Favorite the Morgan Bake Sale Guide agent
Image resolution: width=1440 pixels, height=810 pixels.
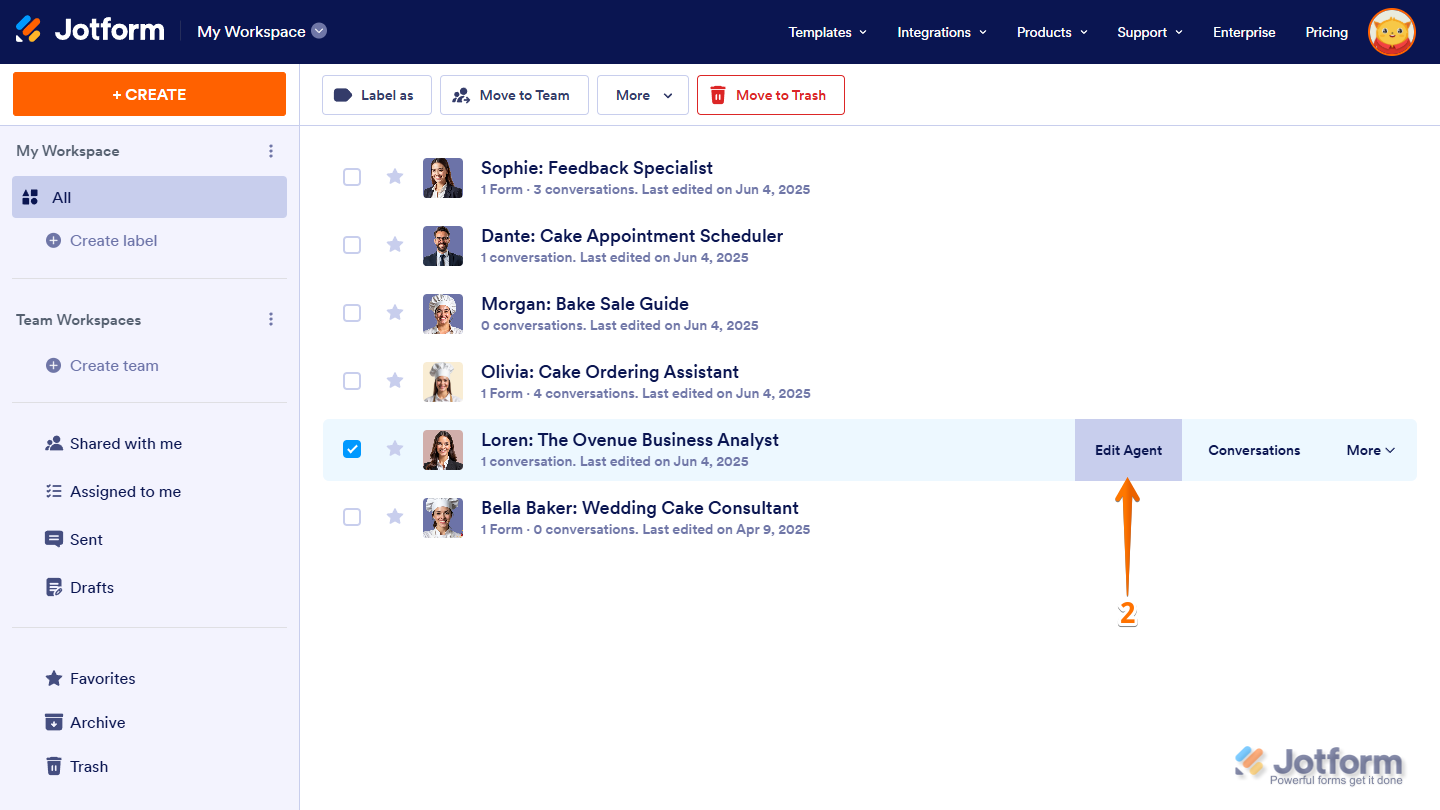pos(395,313)
